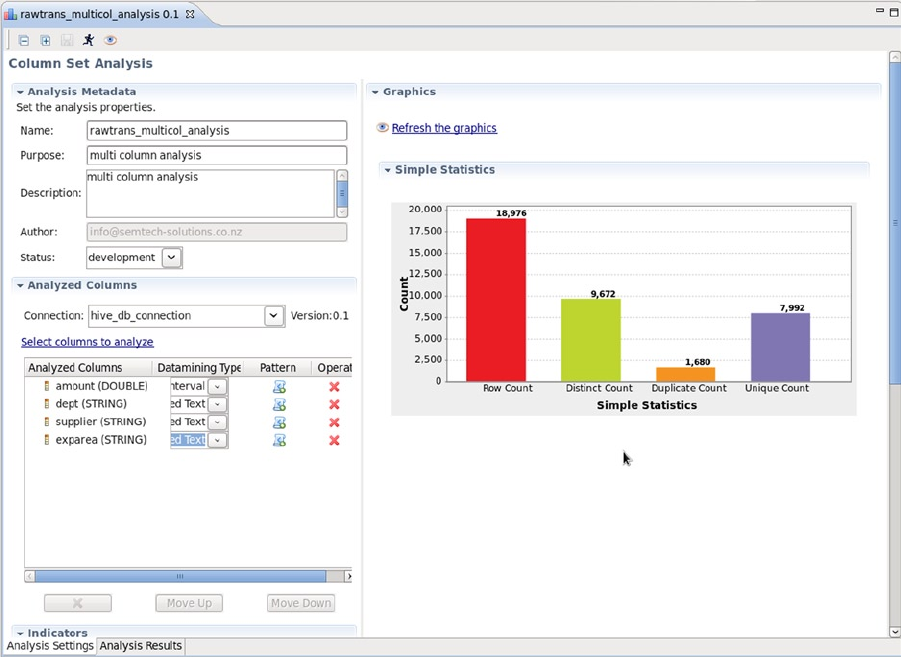Open the hive_db_connection dropdown
The width and height of the screenshot is (901, 657).
point(274,316)
